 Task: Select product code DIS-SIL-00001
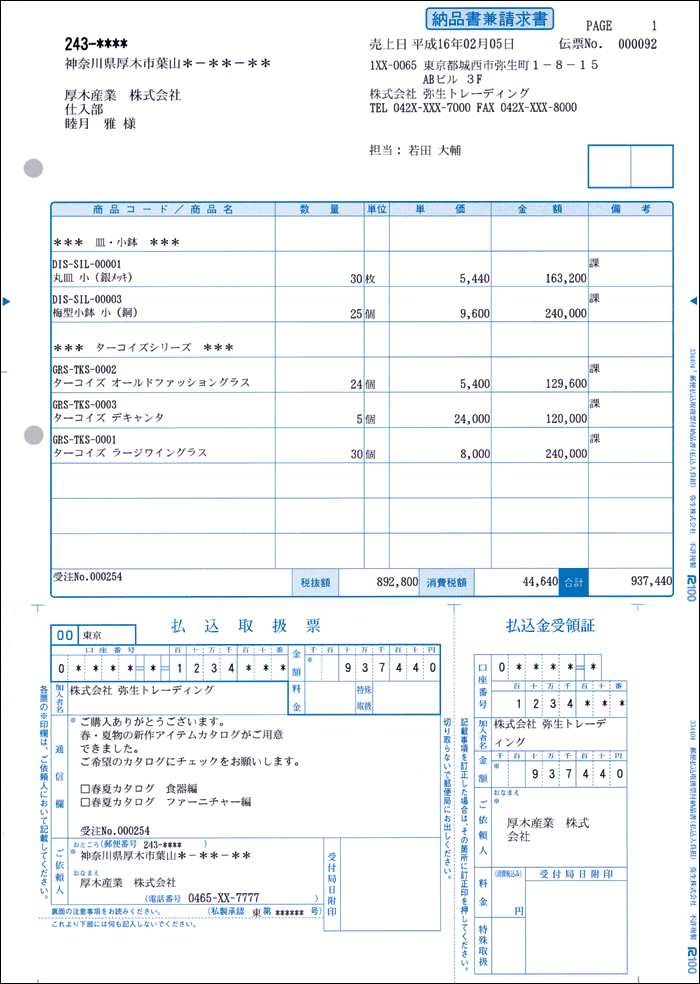click(87, 264)
